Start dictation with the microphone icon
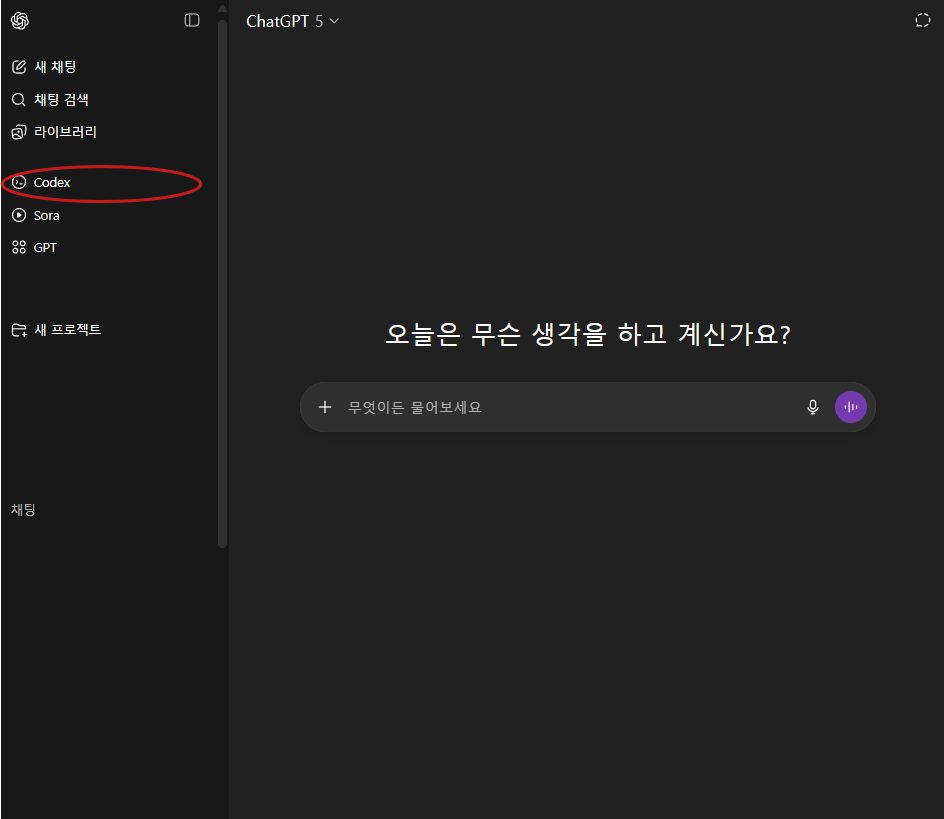This screenshot has height=819, width=944. click(x=813, y=407)
